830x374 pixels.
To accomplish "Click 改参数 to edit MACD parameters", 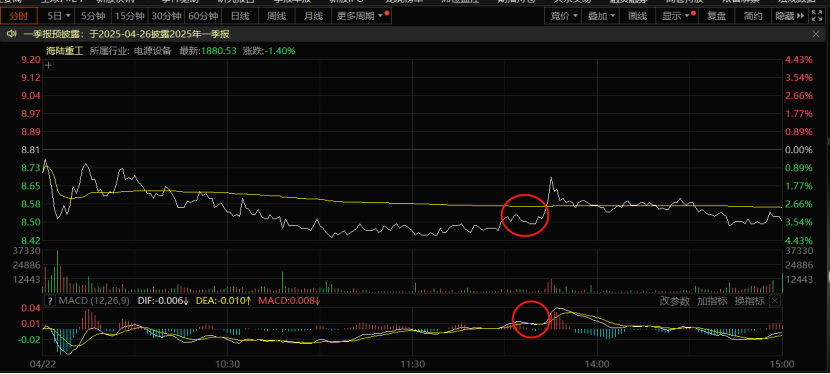I will tap(675, 301).
